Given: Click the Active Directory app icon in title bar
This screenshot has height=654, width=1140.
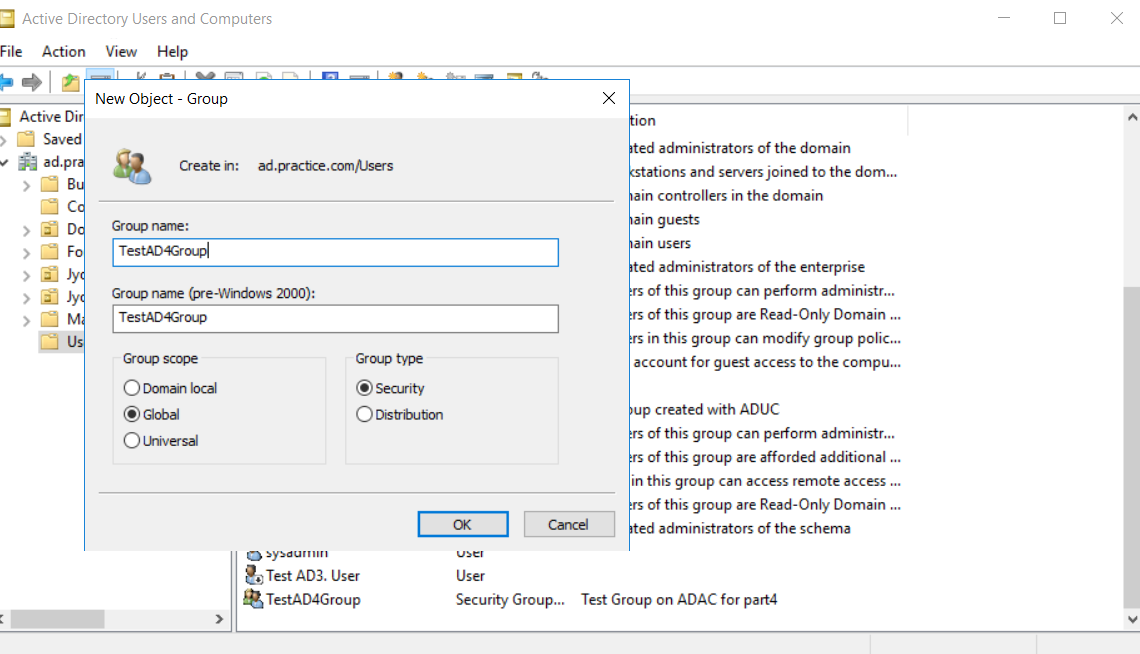Looking at the screenshot, I should point(7,18).
